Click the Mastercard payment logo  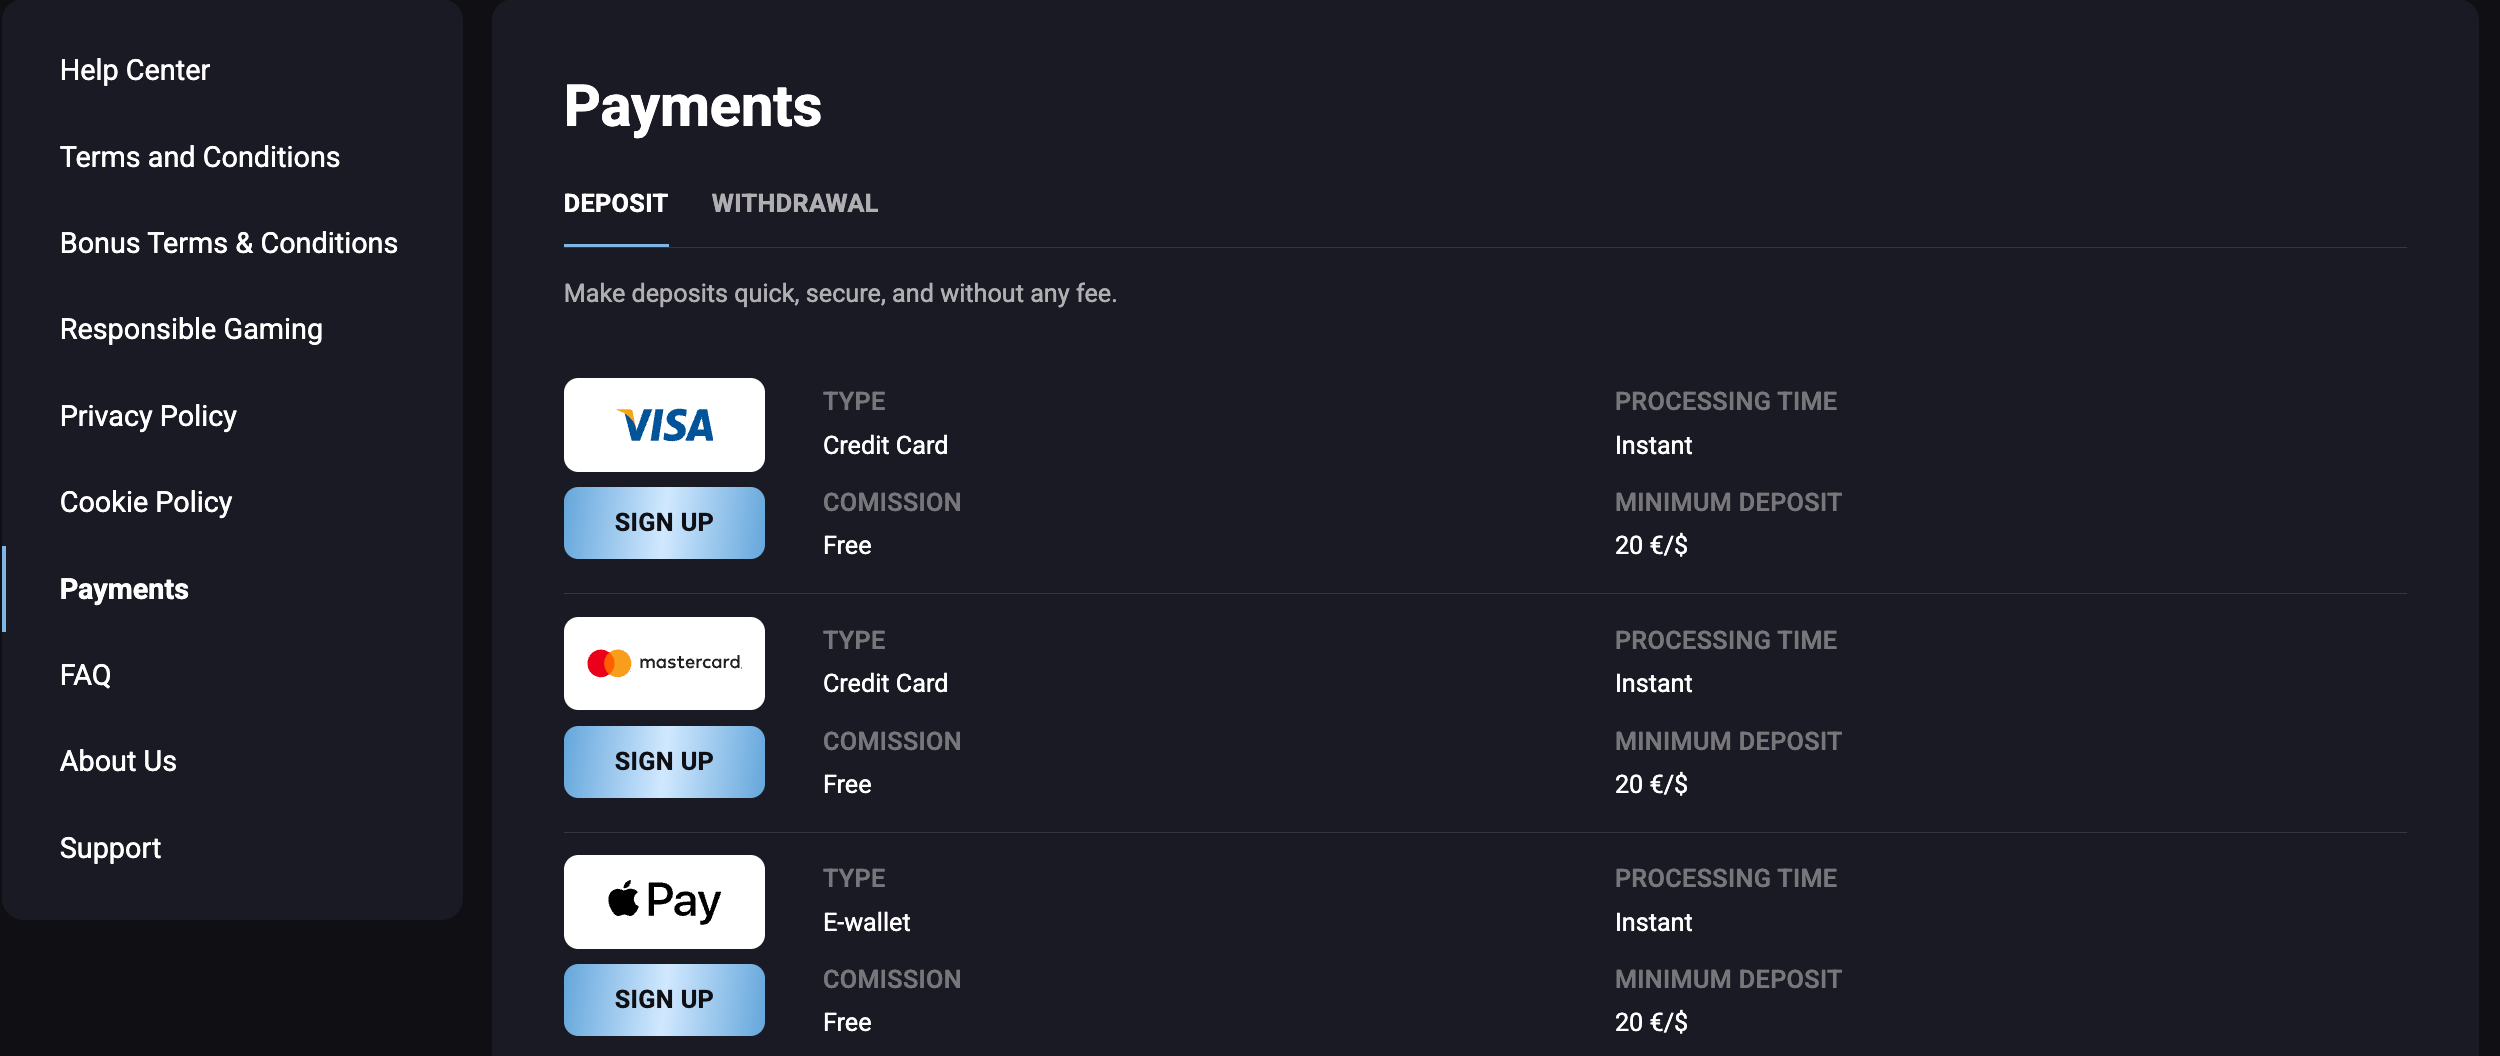click(664, 663)
